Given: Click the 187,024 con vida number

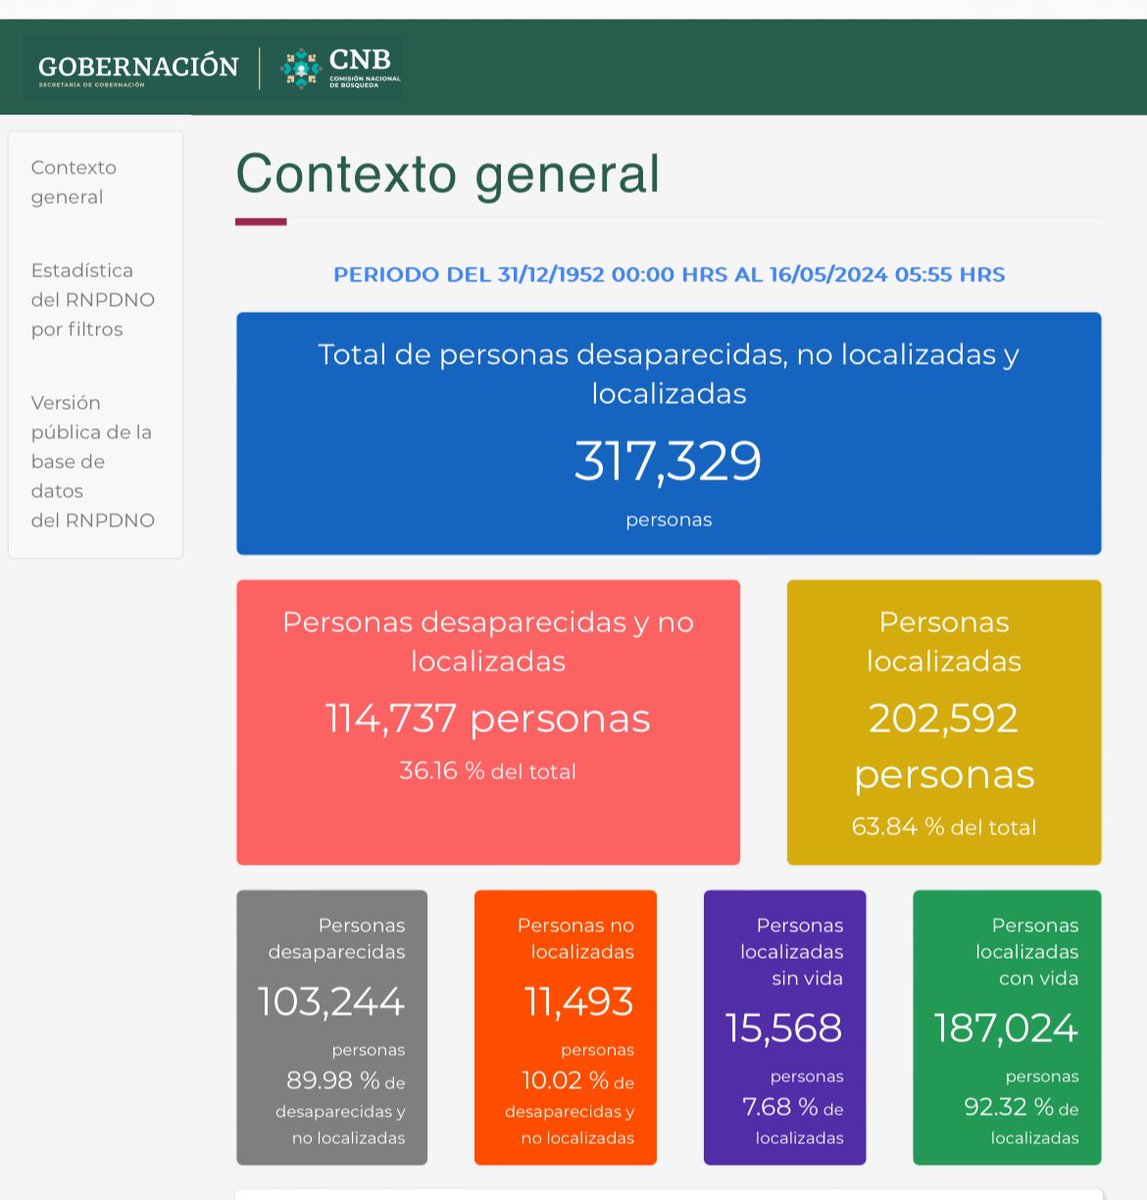Looking at the screenshot, I should (1006, 1028).
